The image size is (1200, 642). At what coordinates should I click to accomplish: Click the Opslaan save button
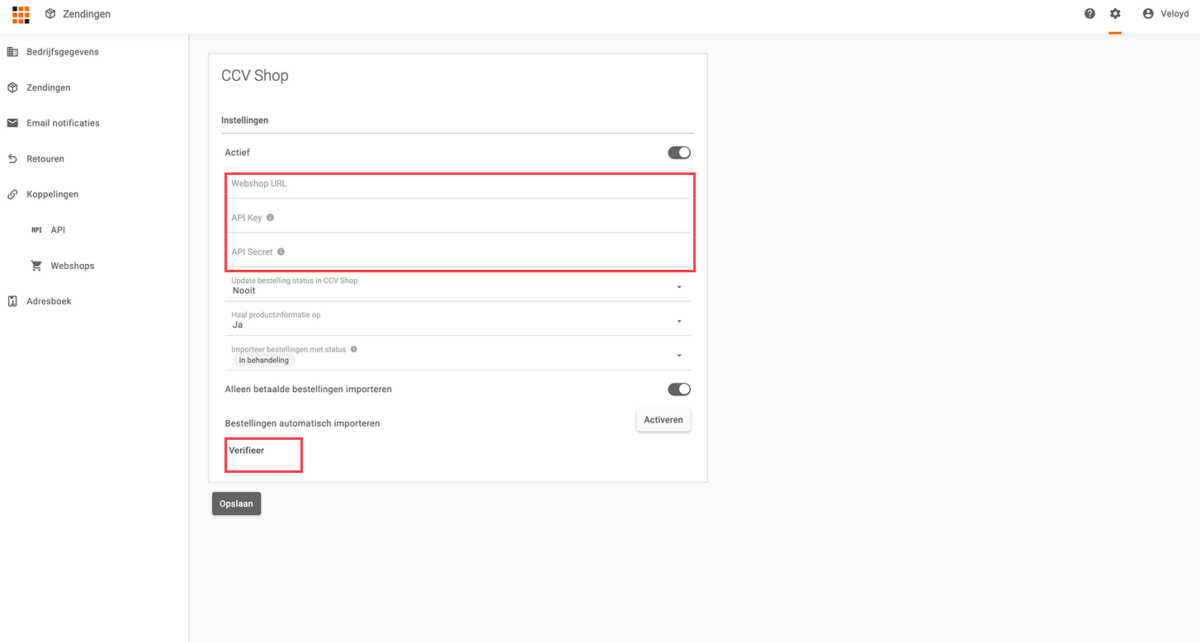point(236,504)
